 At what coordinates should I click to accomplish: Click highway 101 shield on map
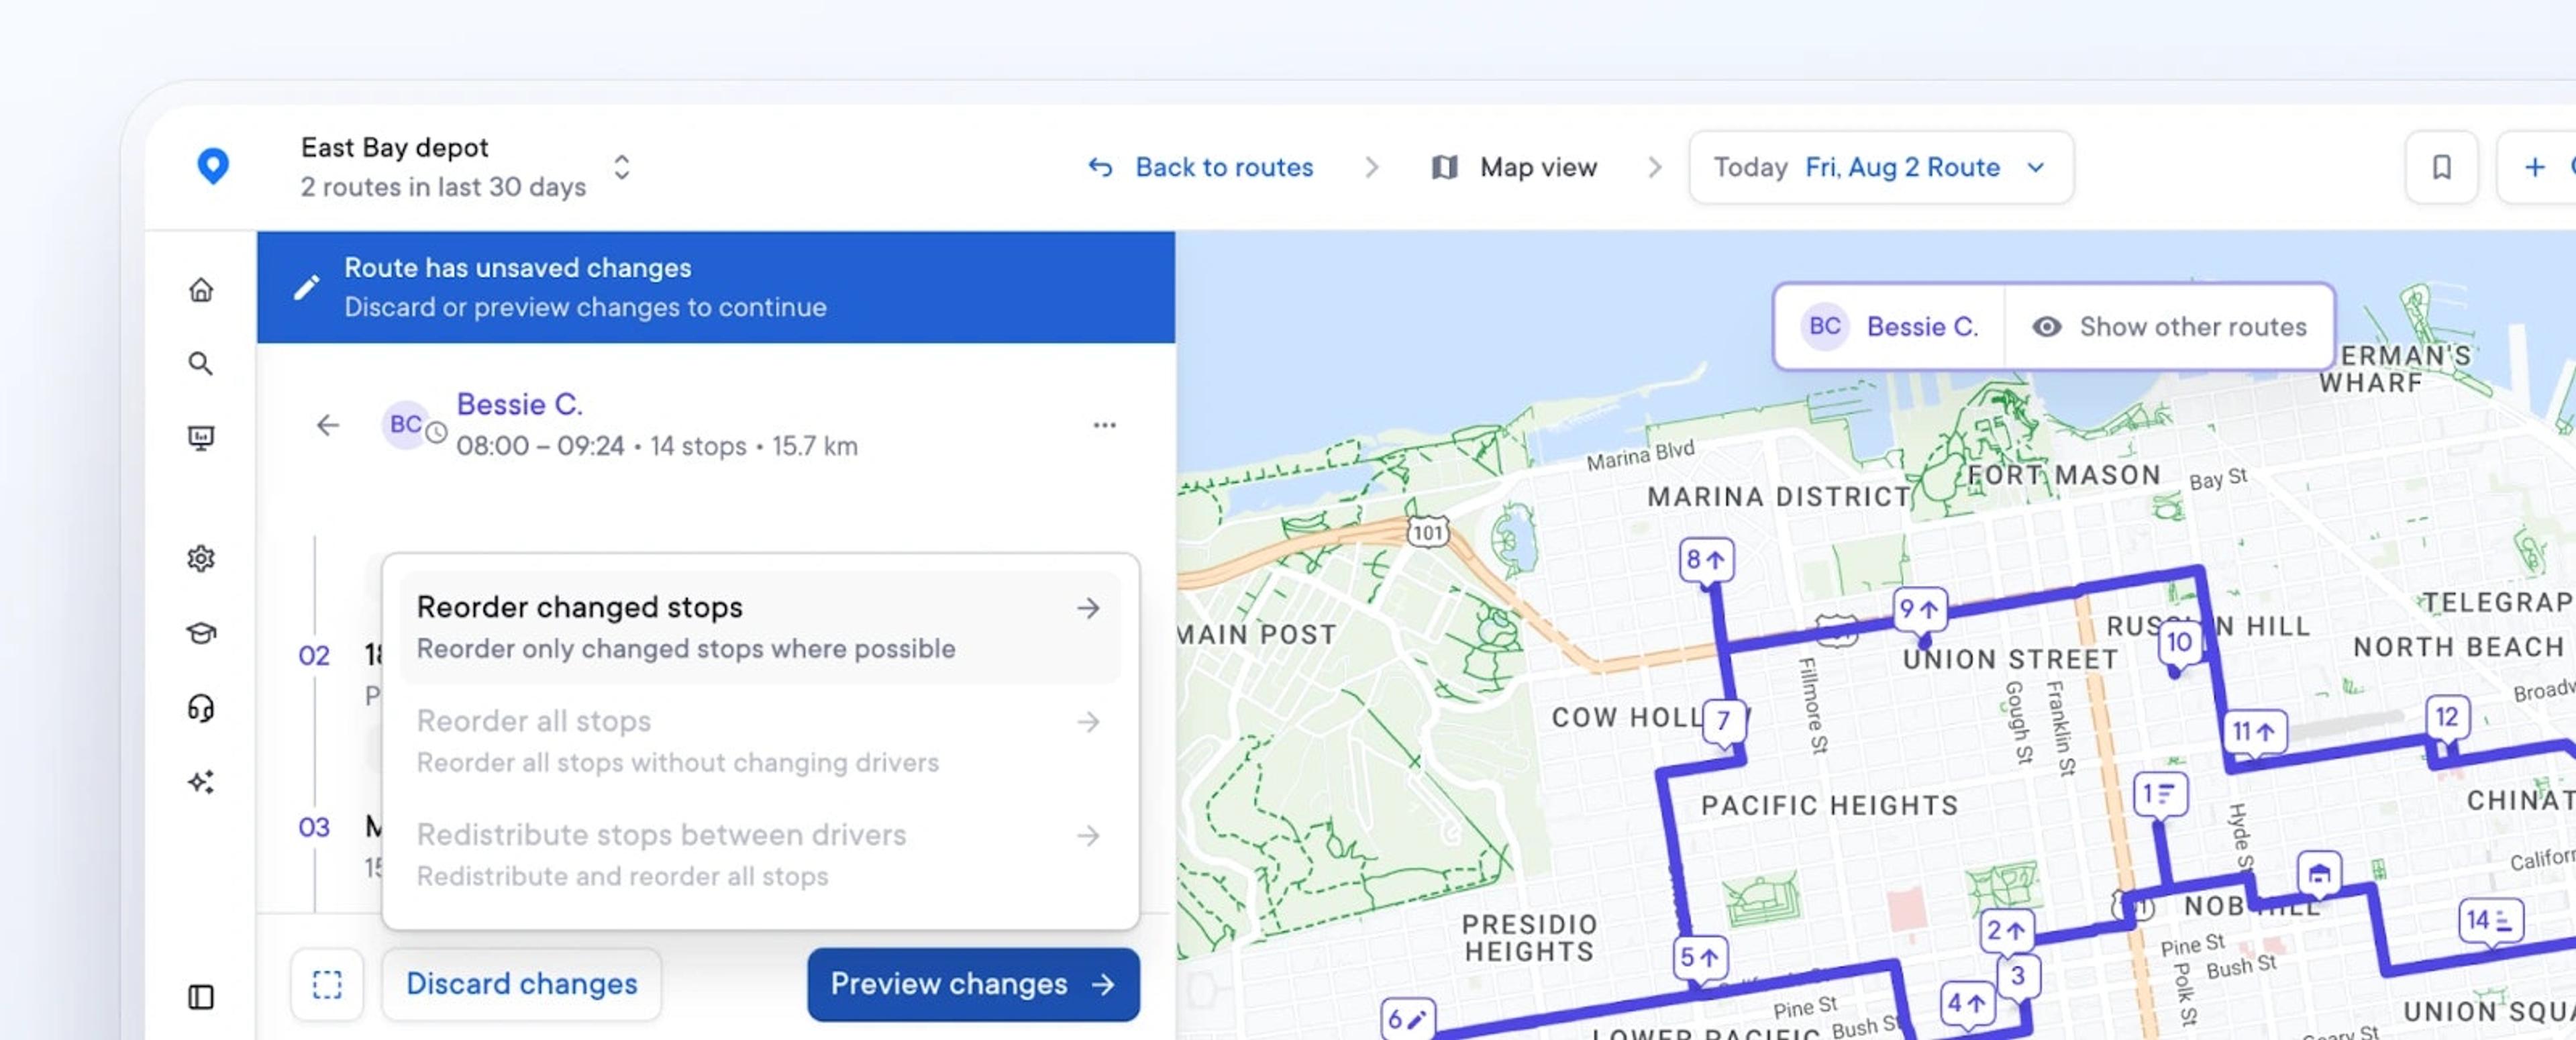[x=1427, y=532]
